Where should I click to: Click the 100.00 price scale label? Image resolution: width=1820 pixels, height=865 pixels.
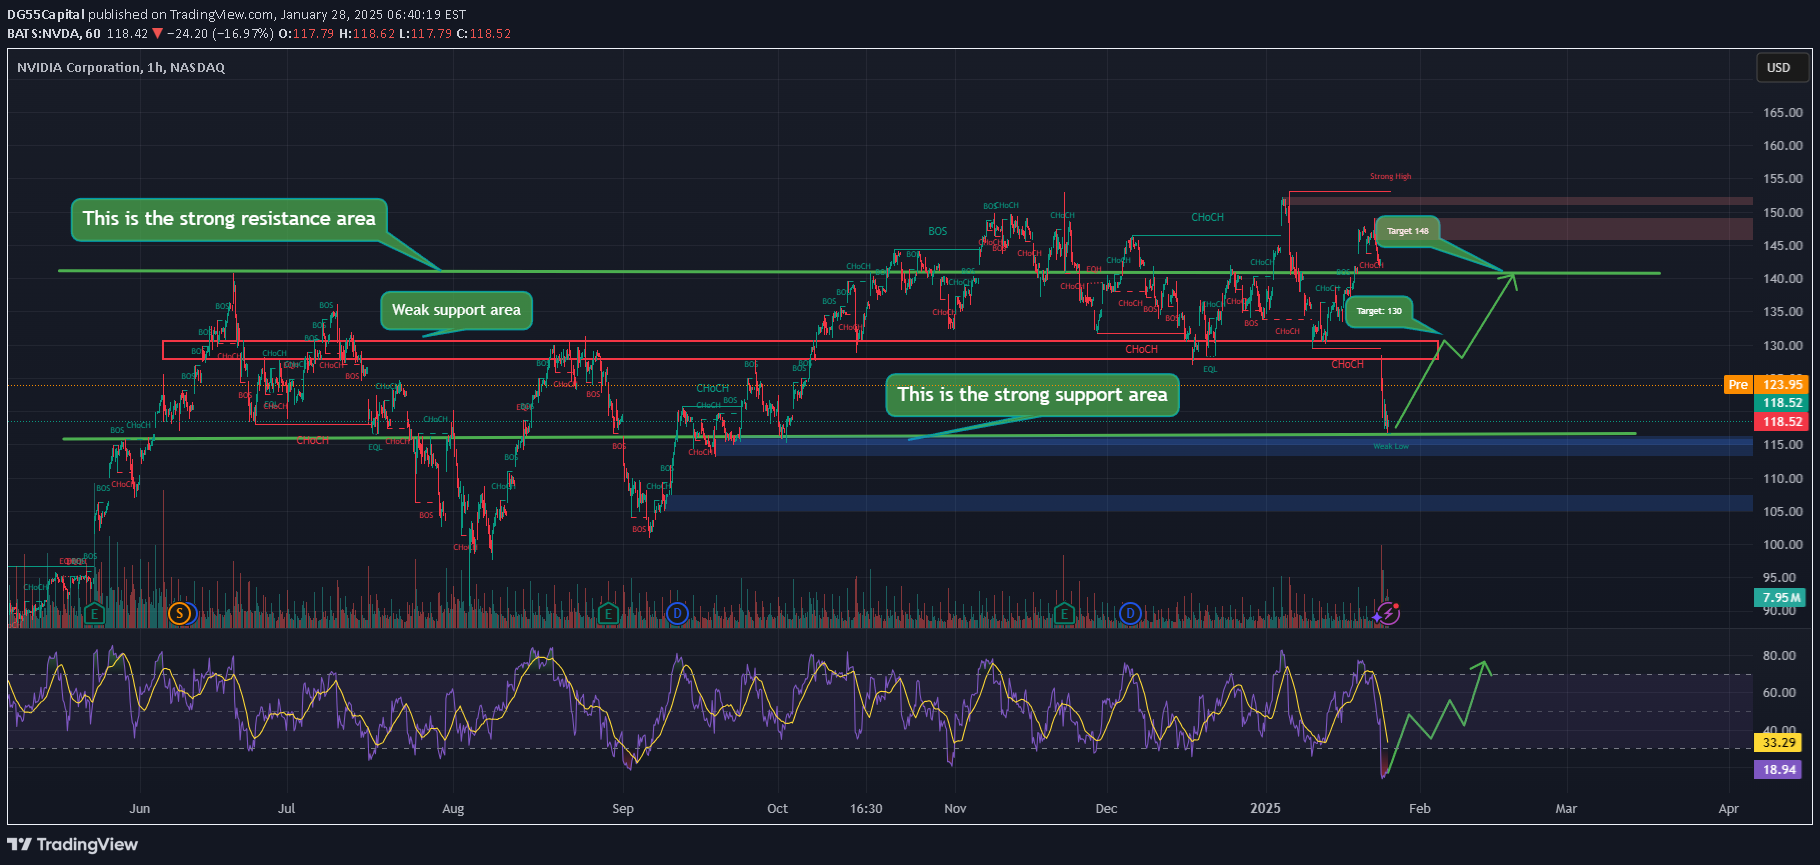(x=1783, y=545)
